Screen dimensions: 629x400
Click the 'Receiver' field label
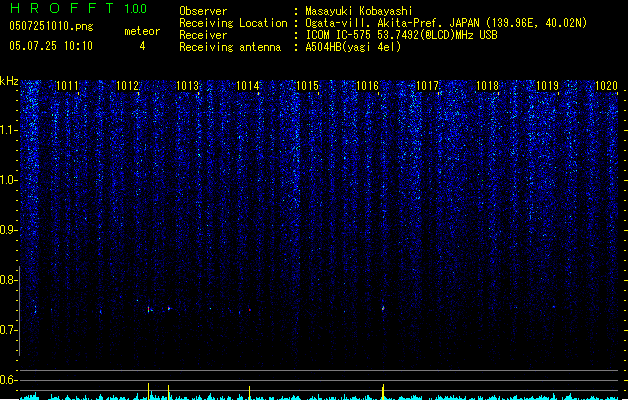(203, 35)
